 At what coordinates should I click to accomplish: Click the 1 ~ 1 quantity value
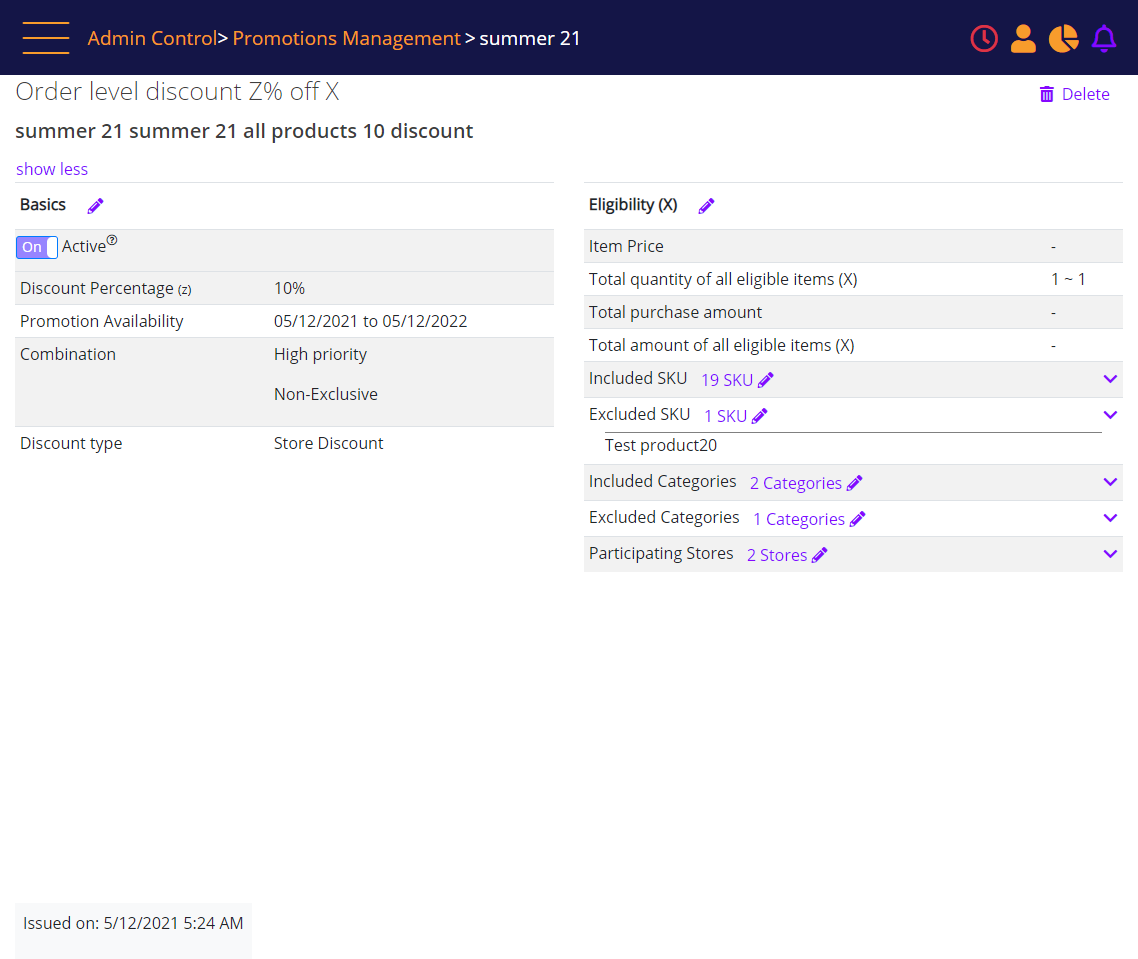point(1068,279)
